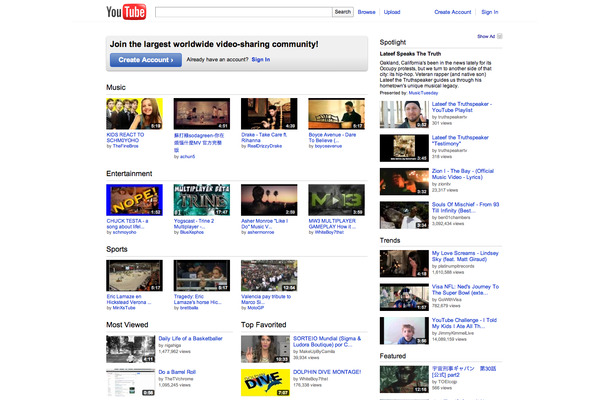Click Sign In link in join banner
Viewport: 610px width, 400px height.
[x=261, y=60]
